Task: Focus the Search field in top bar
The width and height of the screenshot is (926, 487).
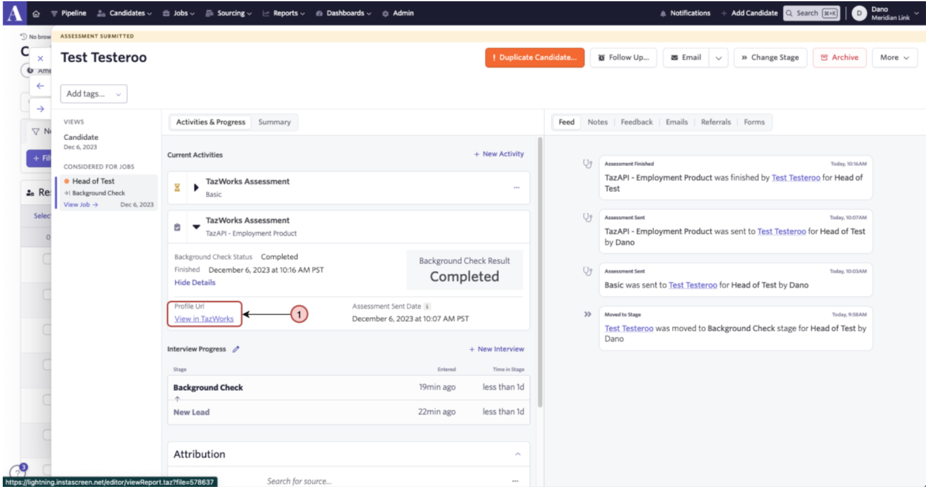Action: pyautogui.click(x=811, y=13)
